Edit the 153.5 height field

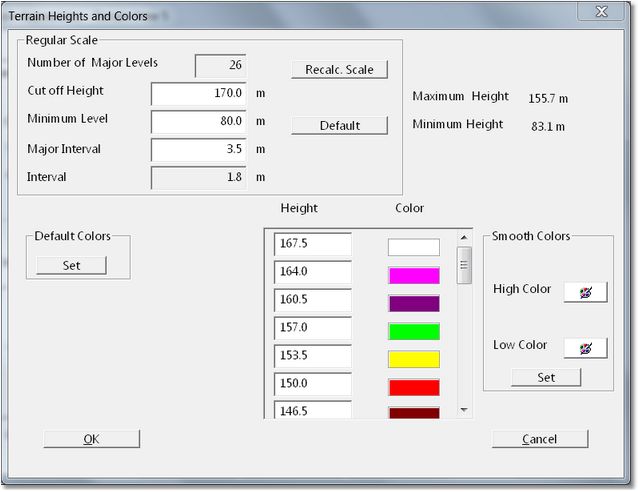point(313,356)
